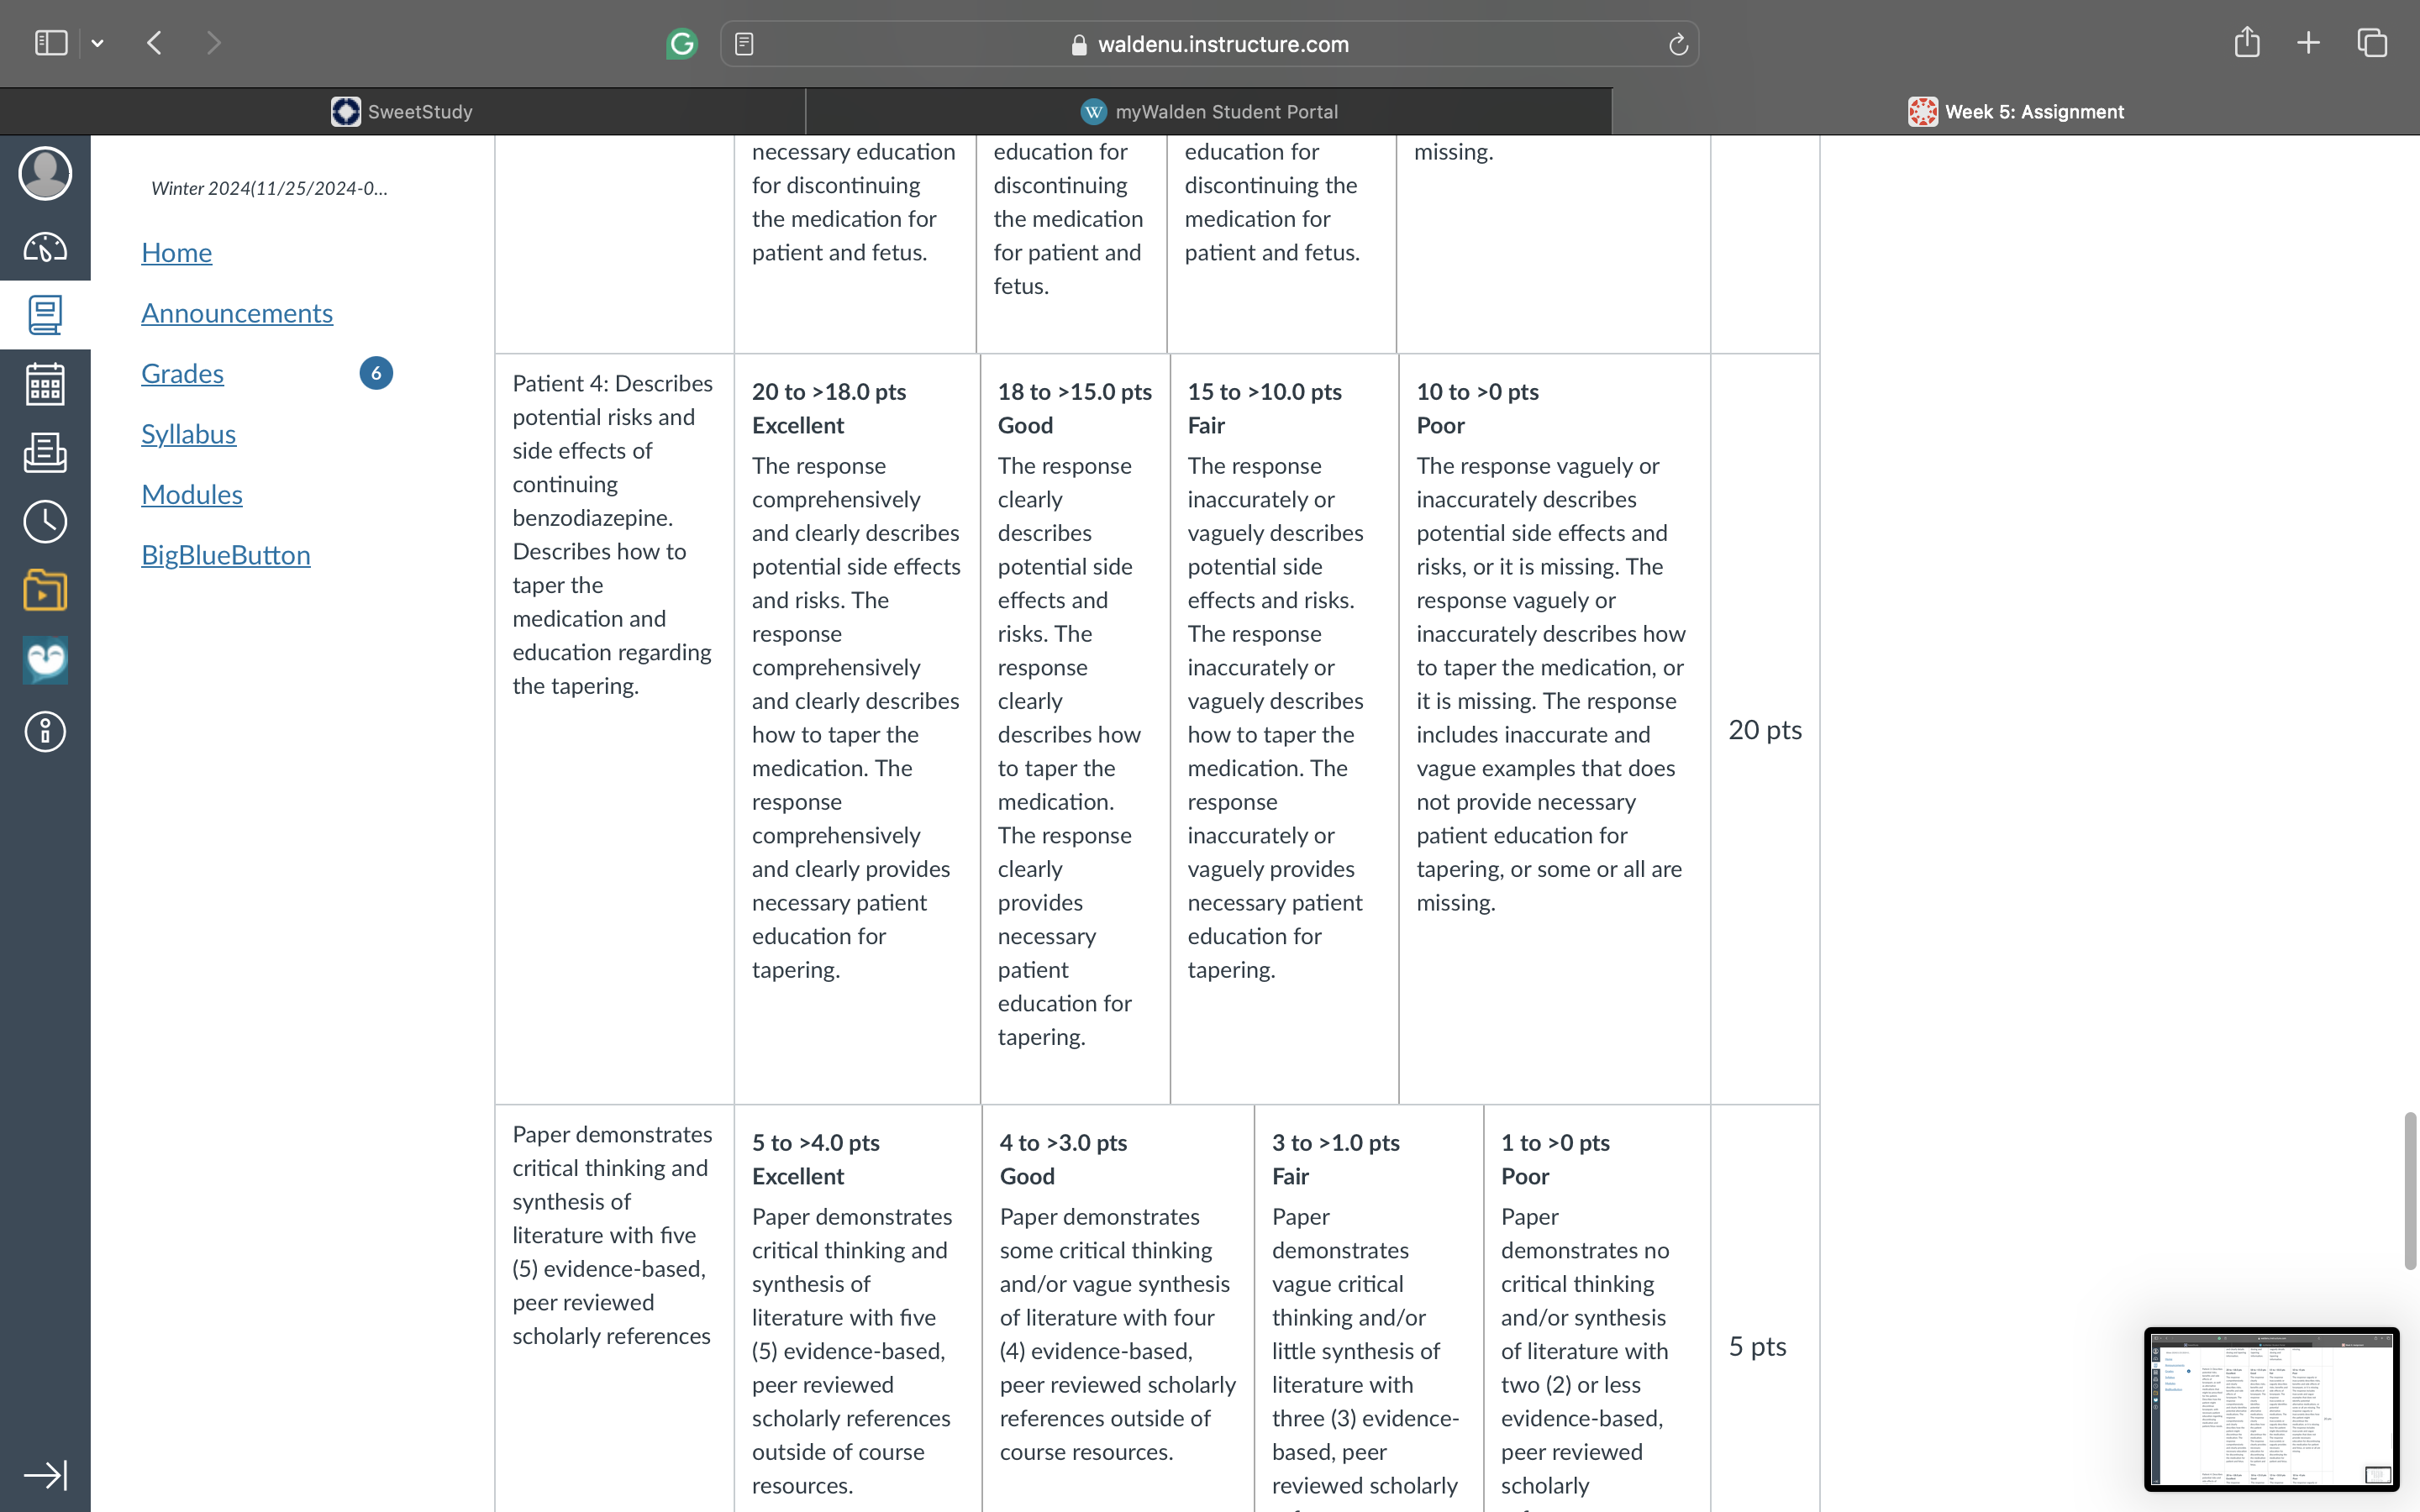
Task: Toggle Safari Reader view icon
Action: coord(744,44)
